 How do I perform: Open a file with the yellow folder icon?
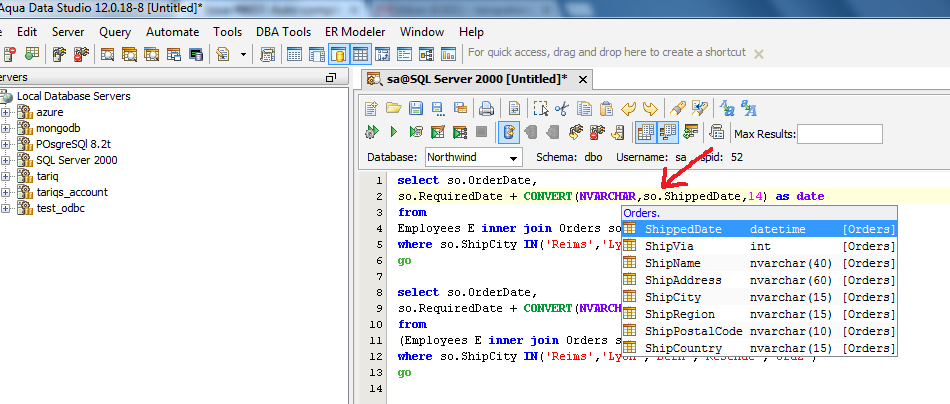click(x=394, y=108)
